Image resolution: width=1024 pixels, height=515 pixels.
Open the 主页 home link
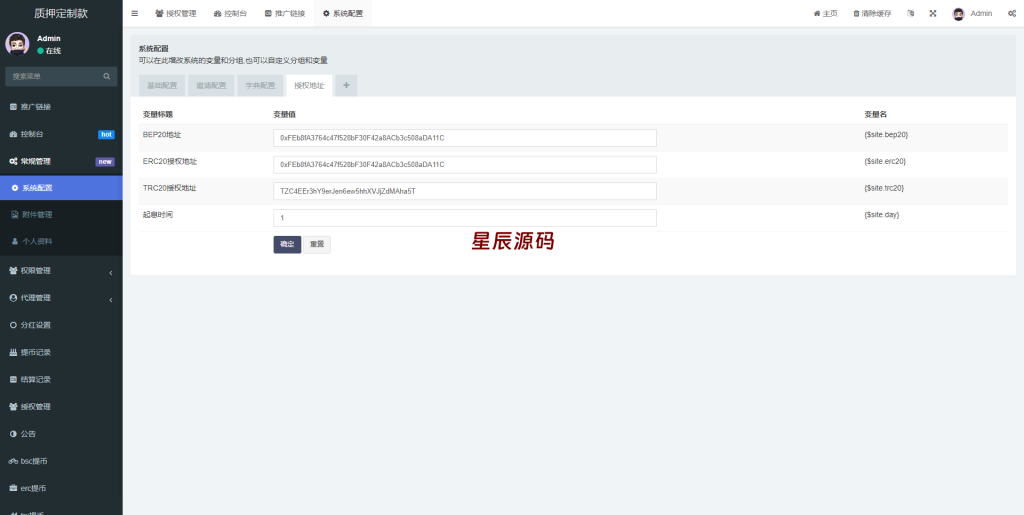coord(825,13)
